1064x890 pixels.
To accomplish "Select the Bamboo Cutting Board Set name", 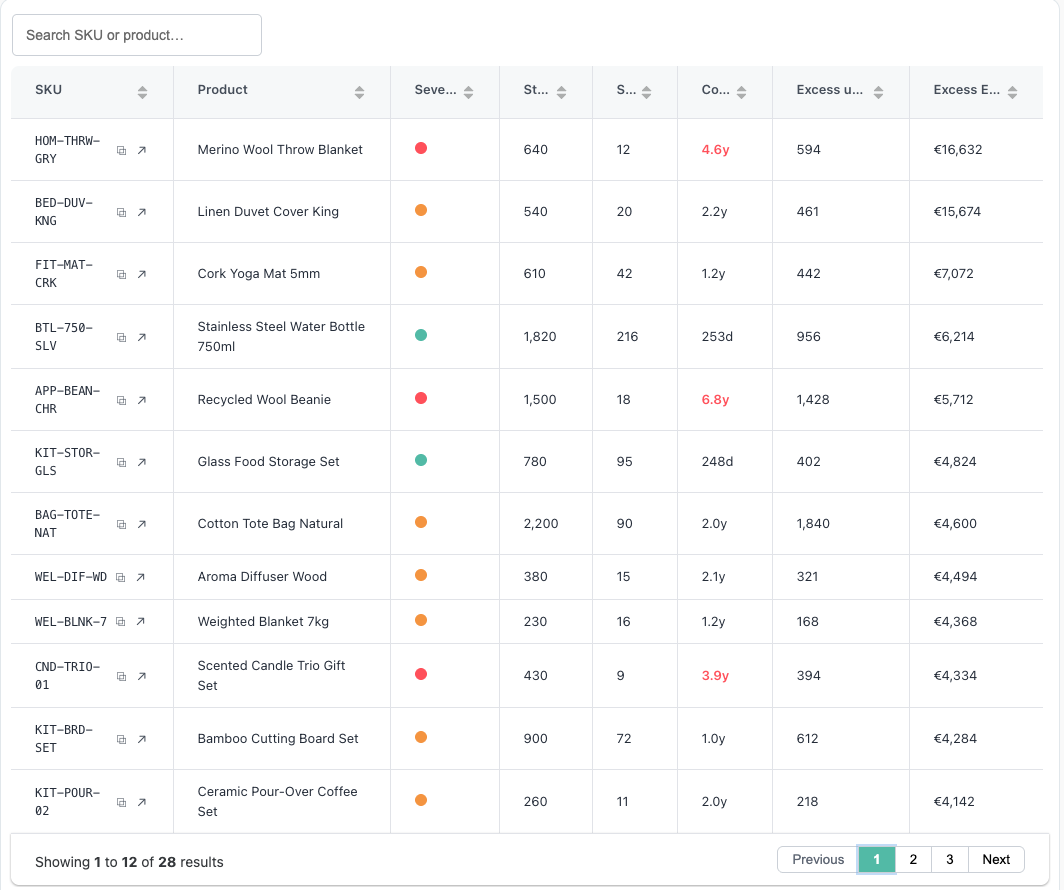I will 278,739.
